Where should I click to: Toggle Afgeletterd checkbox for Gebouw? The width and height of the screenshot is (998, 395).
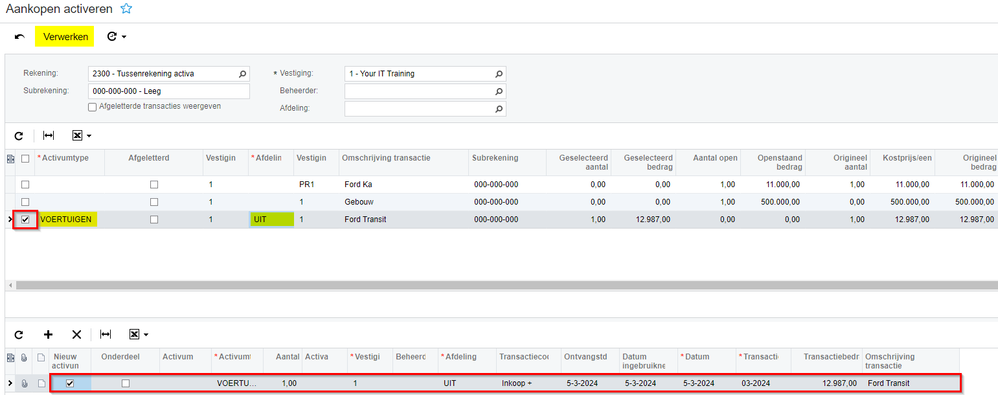pyautogui.click(x=153, y=202)
